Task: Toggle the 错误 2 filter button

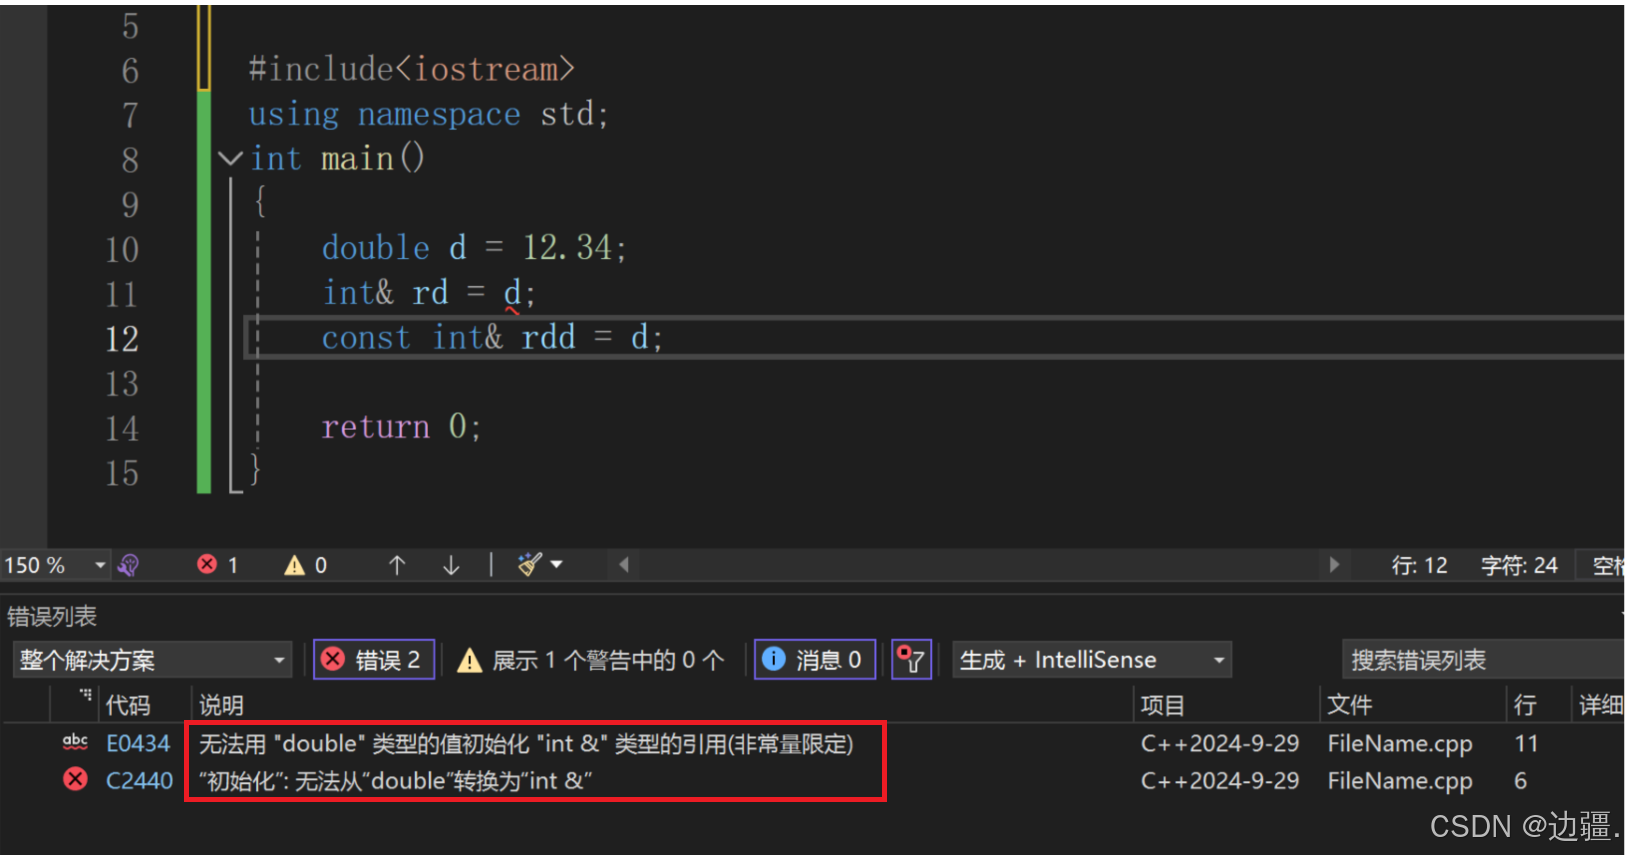Action: pyautogui.click(x=374, y=660)
